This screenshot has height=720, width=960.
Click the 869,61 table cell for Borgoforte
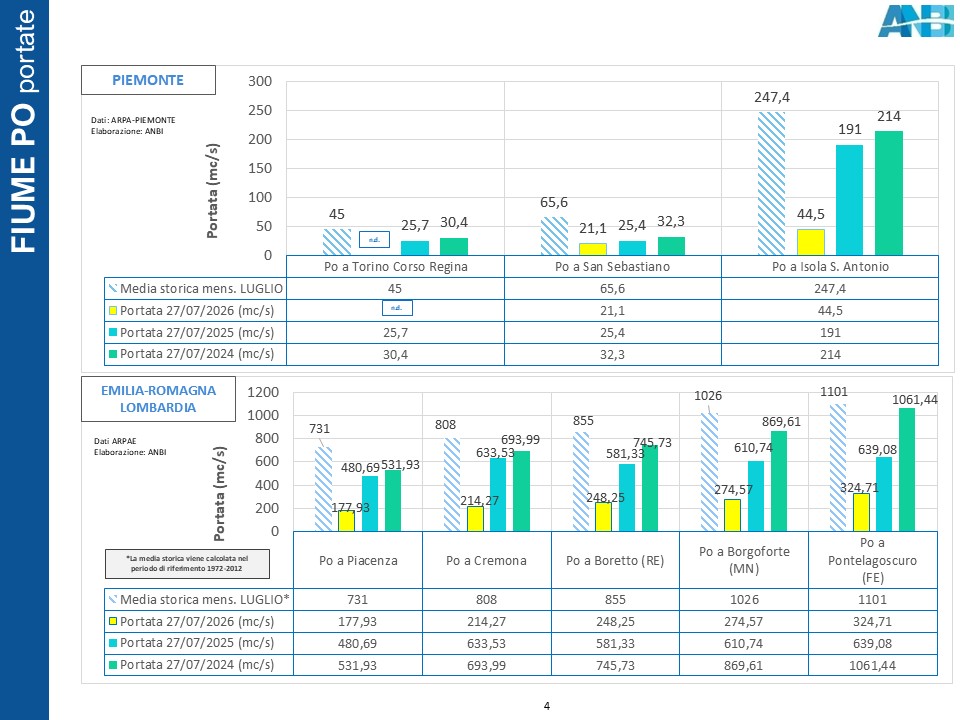click(x=743, y=665)
